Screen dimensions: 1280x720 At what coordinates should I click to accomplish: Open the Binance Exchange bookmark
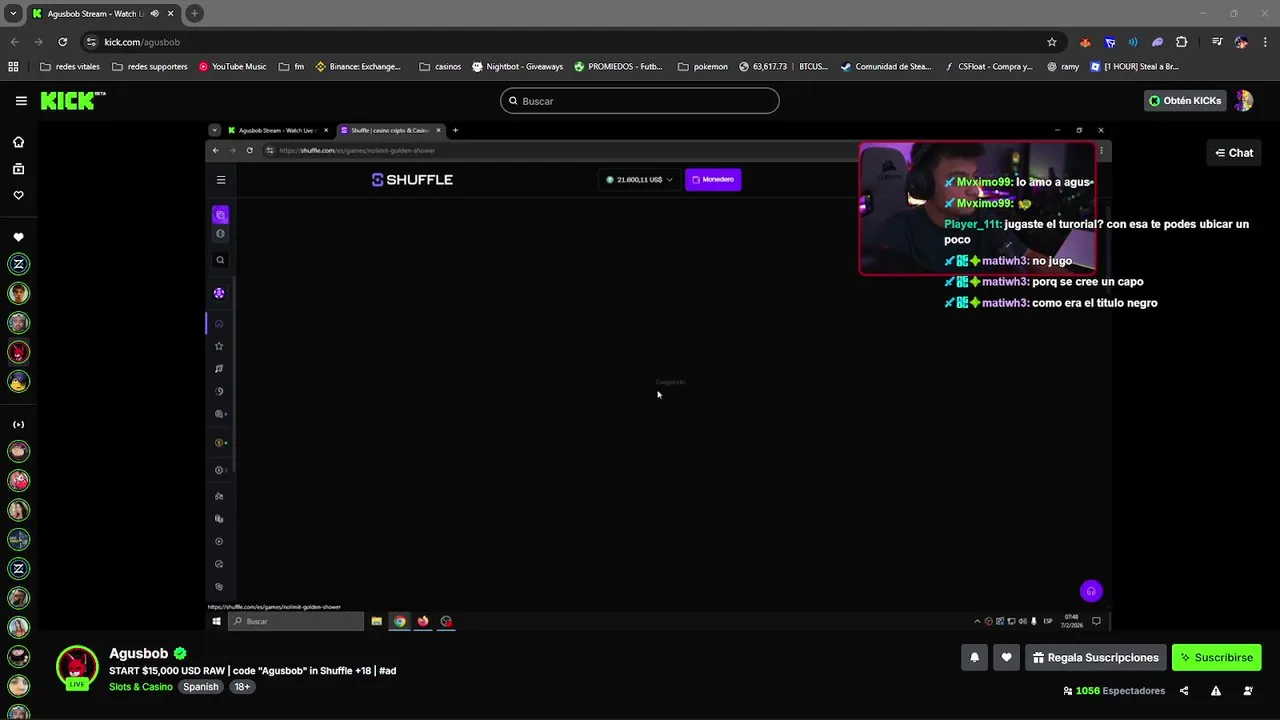pyautogui.click(x=358, y=67)
